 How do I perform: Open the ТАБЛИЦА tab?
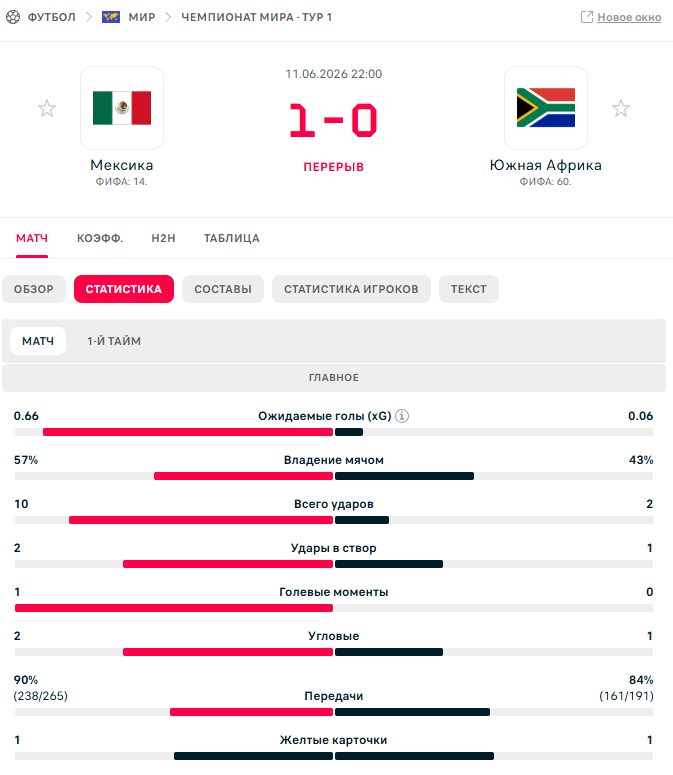[x=232, y=238]
